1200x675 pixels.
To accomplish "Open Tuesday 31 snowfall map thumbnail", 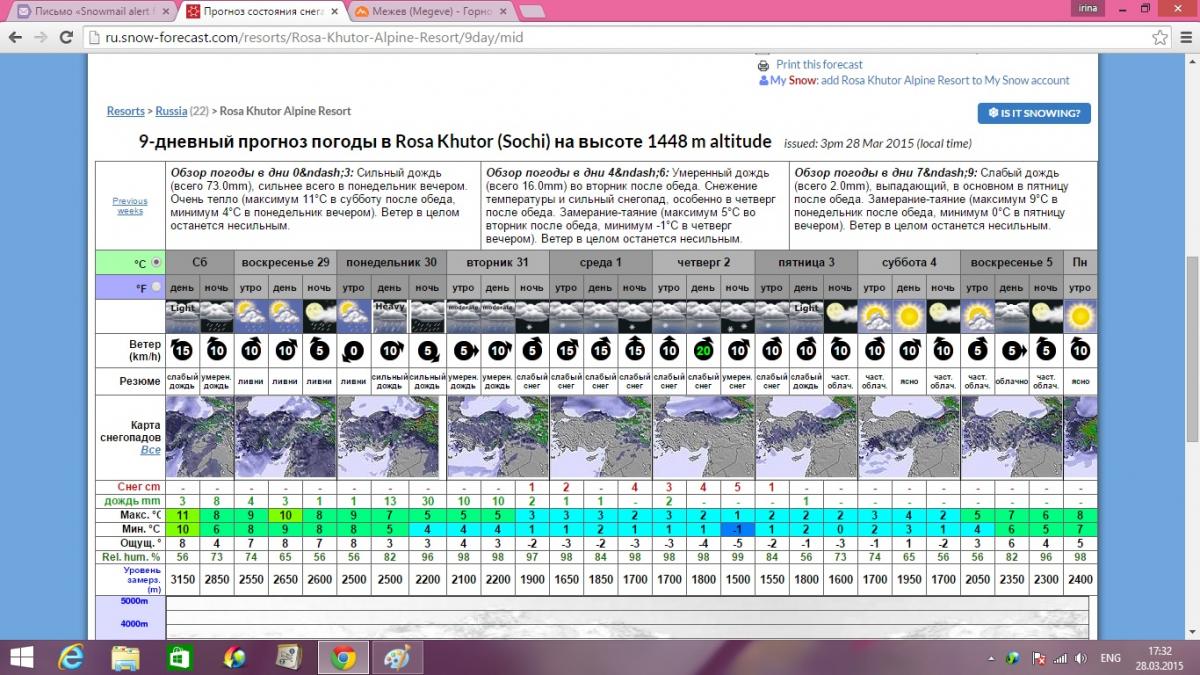I will point(496,436).
